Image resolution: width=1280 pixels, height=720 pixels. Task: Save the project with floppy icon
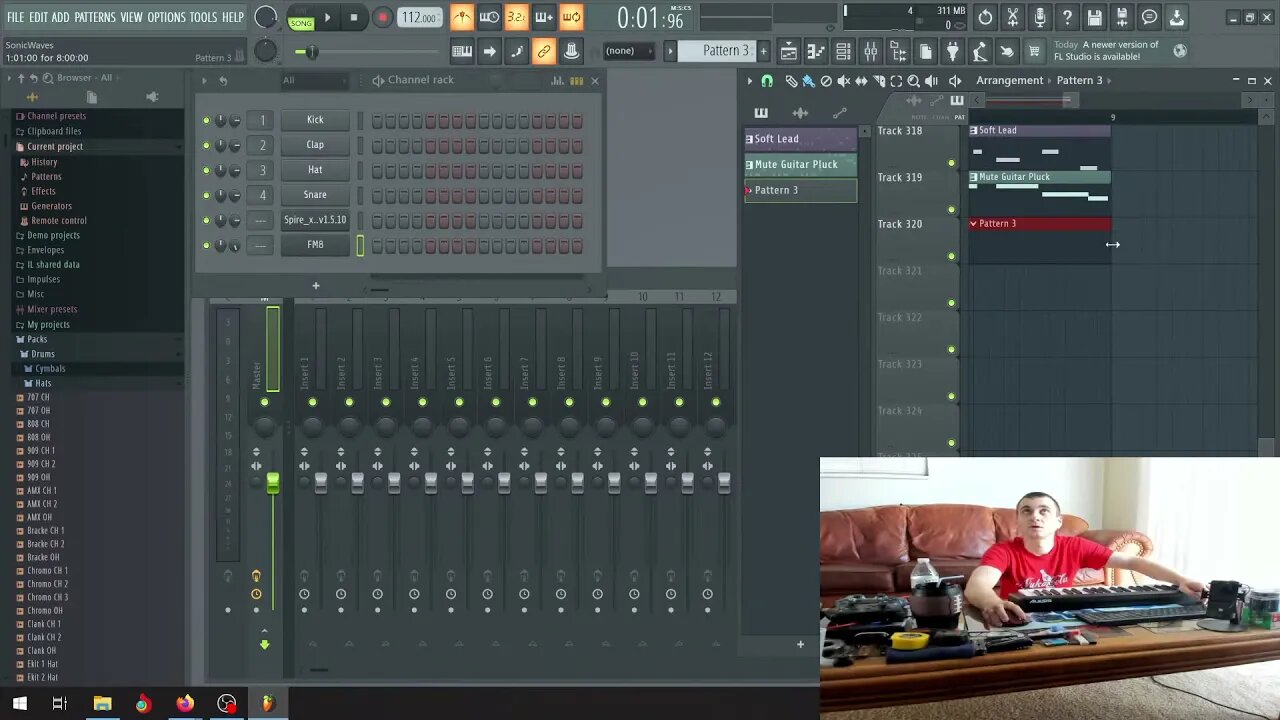click(x=1094, y=17)
